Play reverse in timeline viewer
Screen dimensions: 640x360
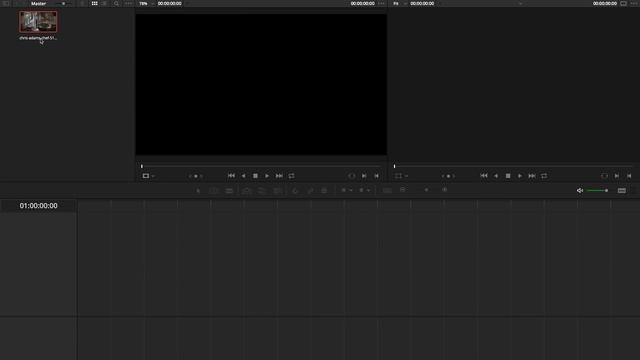click(x=496, y=176)
